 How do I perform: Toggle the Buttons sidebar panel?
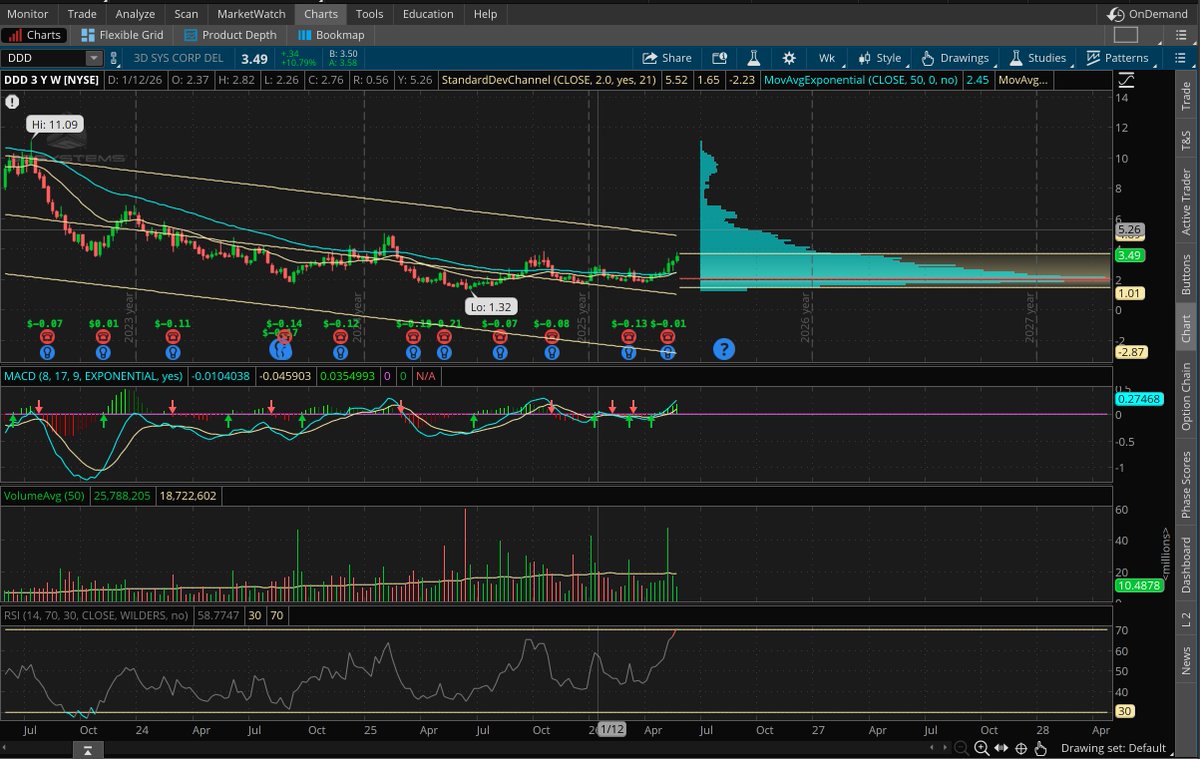(x=1187, y=273)
